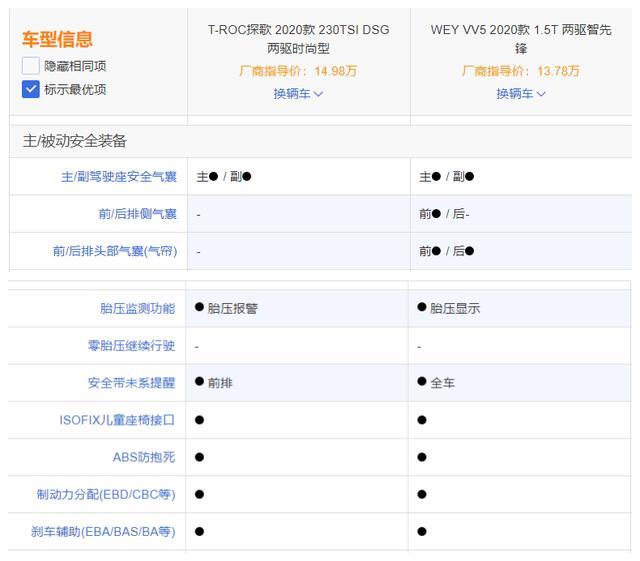Open ISOFIX儿童座椅接口 parameter link
640x561 pixels.
pyautogui.click(x=117, y=420)
